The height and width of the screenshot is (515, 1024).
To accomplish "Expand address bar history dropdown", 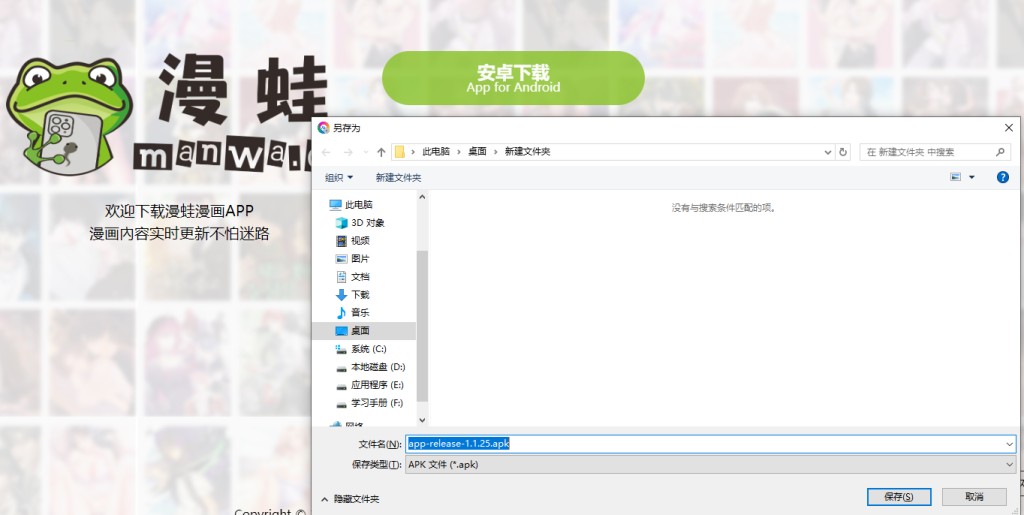I will [x=828, y=152].
